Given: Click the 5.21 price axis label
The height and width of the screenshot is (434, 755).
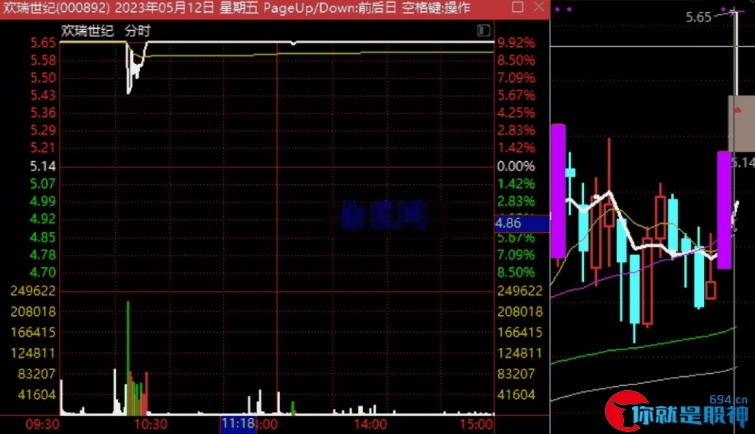Looking at the screenshot, I should [x=43, y=147].
